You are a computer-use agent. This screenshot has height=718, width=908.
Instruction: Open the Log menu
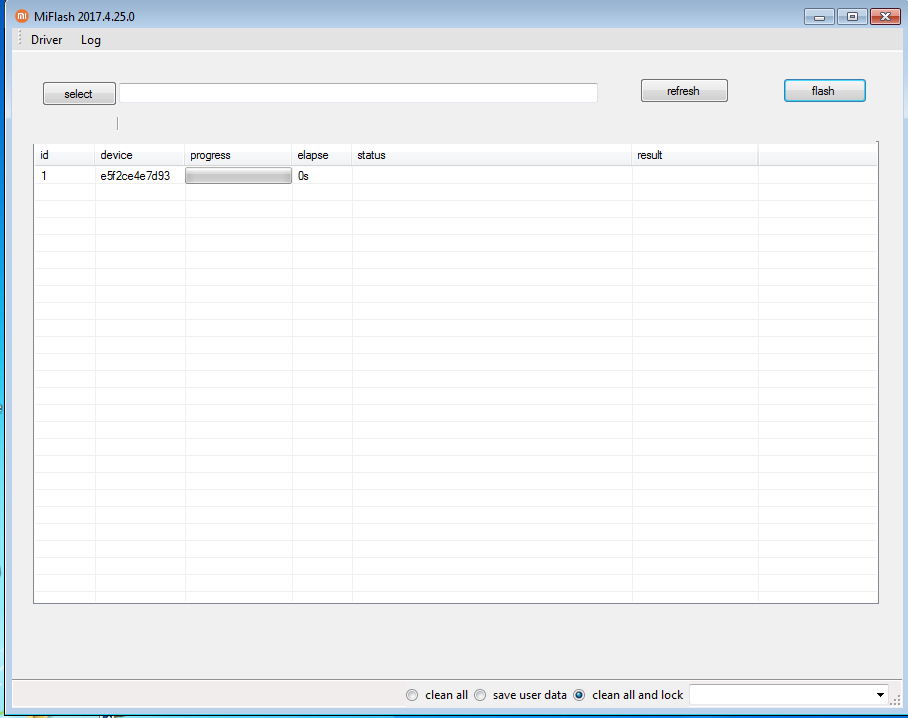(91, 40)
